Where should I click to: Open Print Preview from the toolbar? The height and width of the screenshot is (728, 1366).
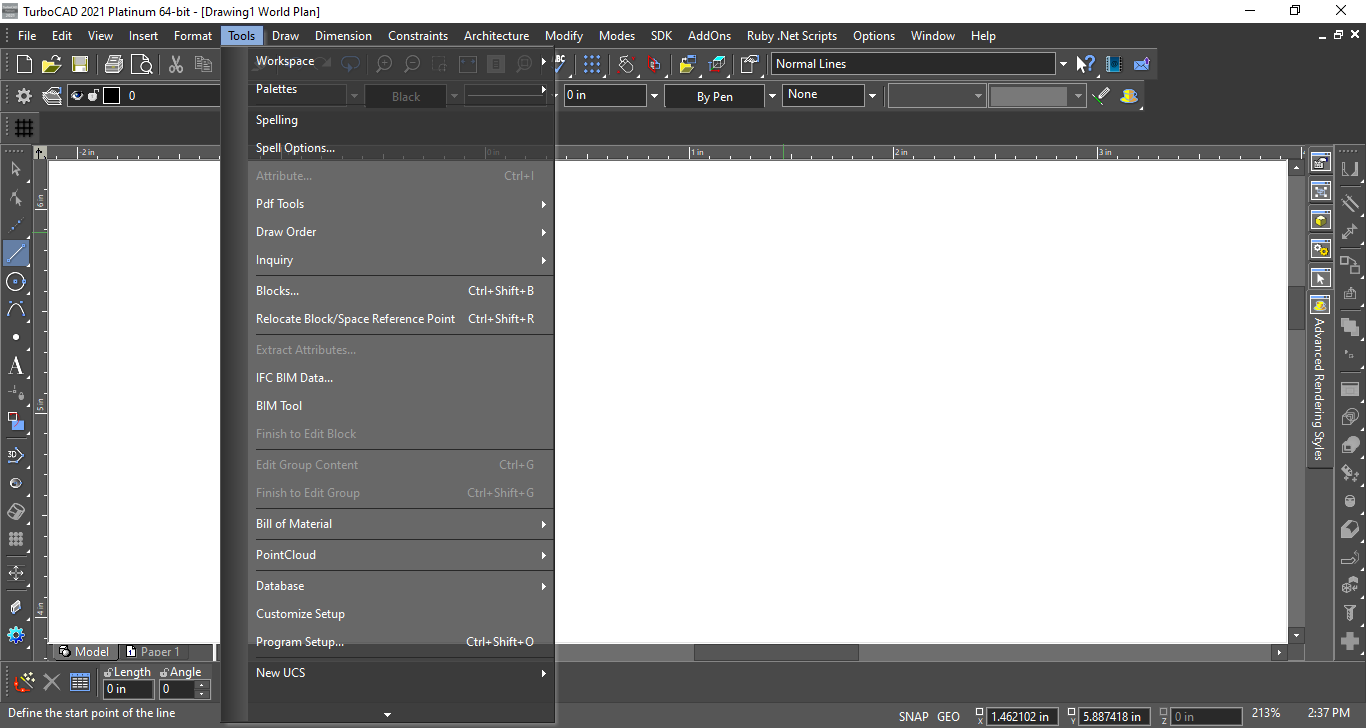(142, 64)
